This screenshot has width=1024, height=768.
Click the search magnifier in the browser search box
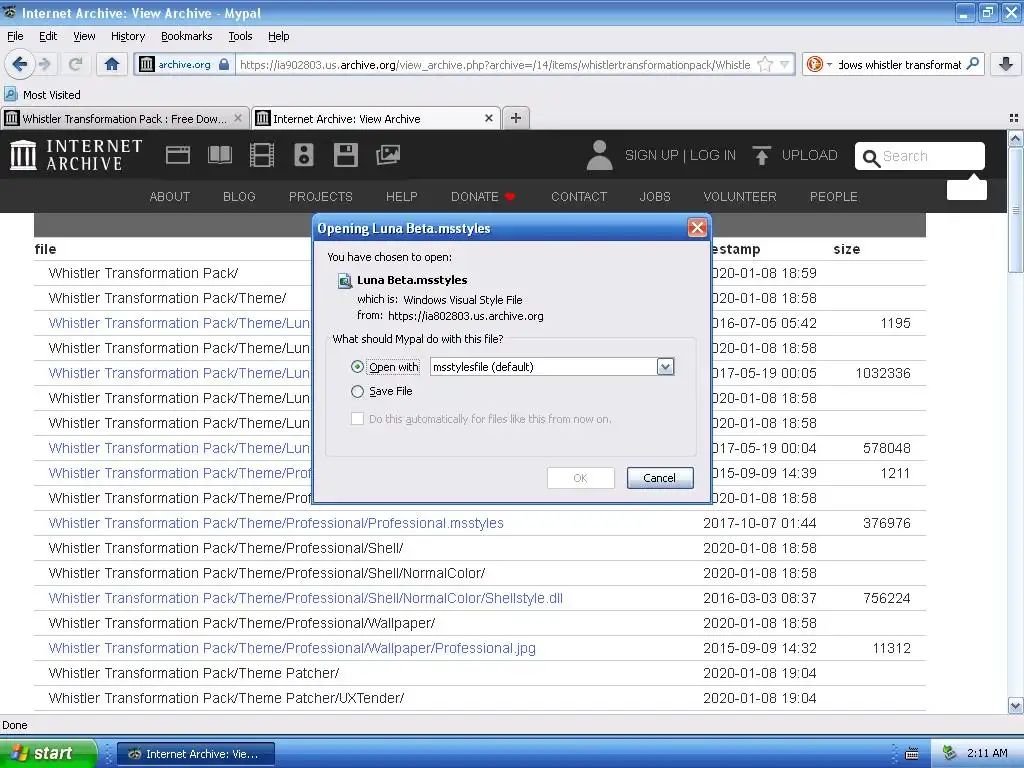click(972, 64)
